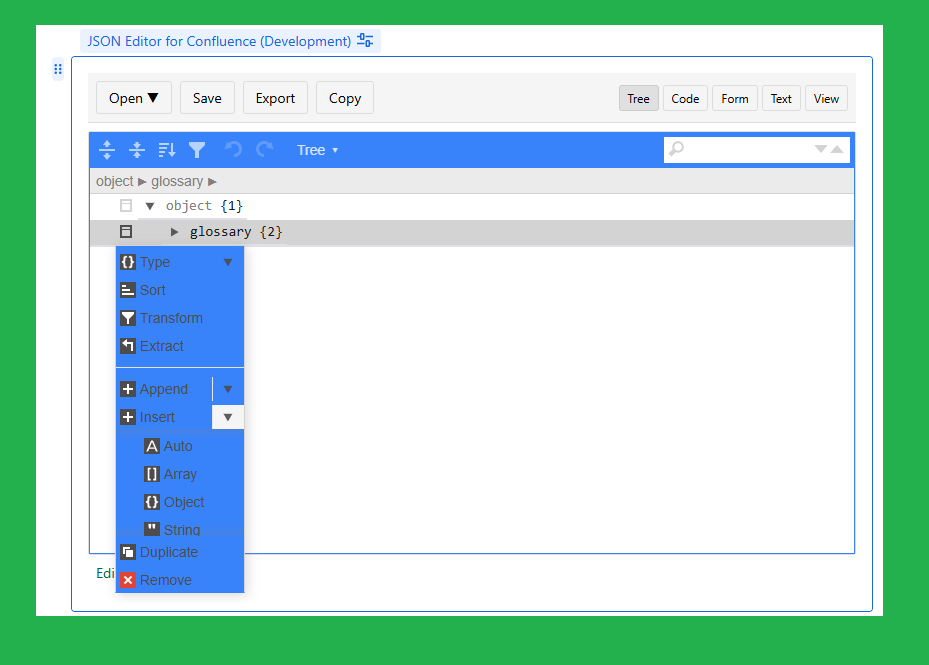This screenshot has height=665, width=929.
Task: Click the search magnifier icon
Action: [676, 149]
